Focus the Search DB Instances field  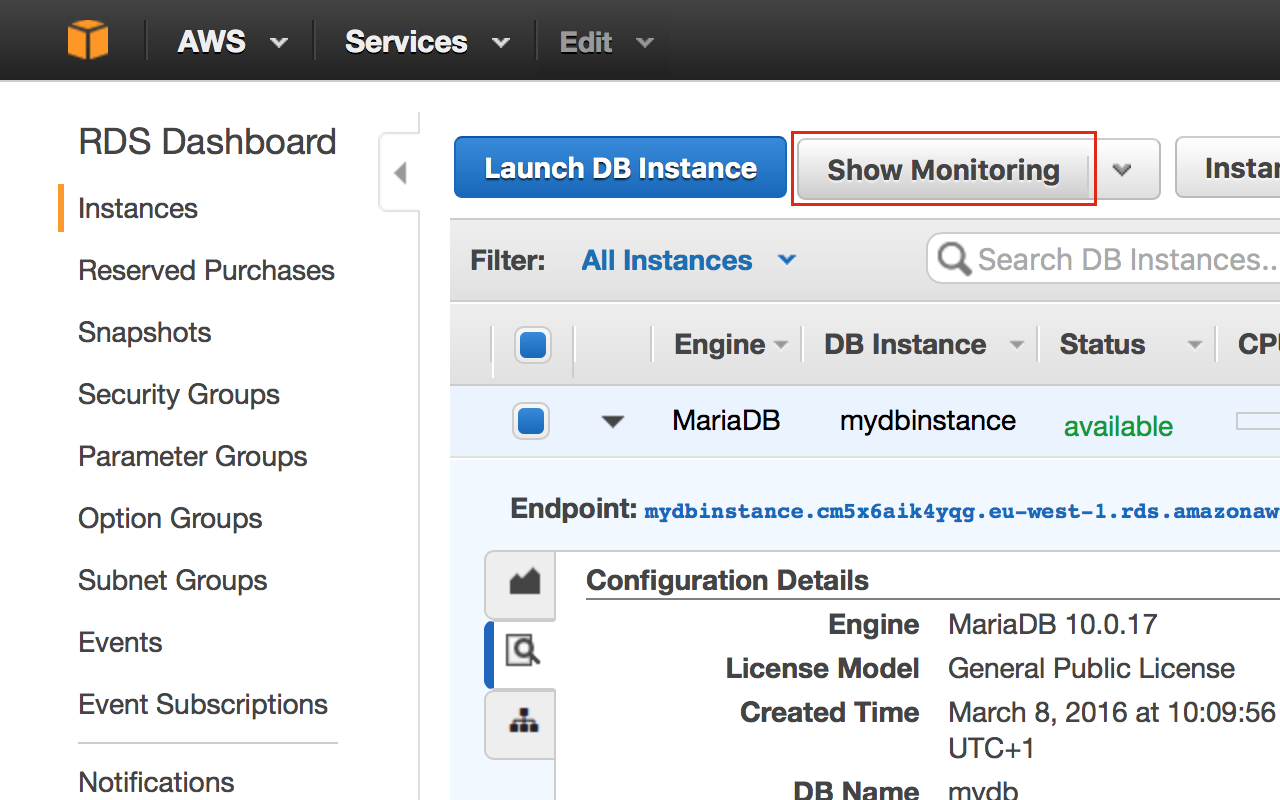pyautogui.click(x=1104, y=260)
